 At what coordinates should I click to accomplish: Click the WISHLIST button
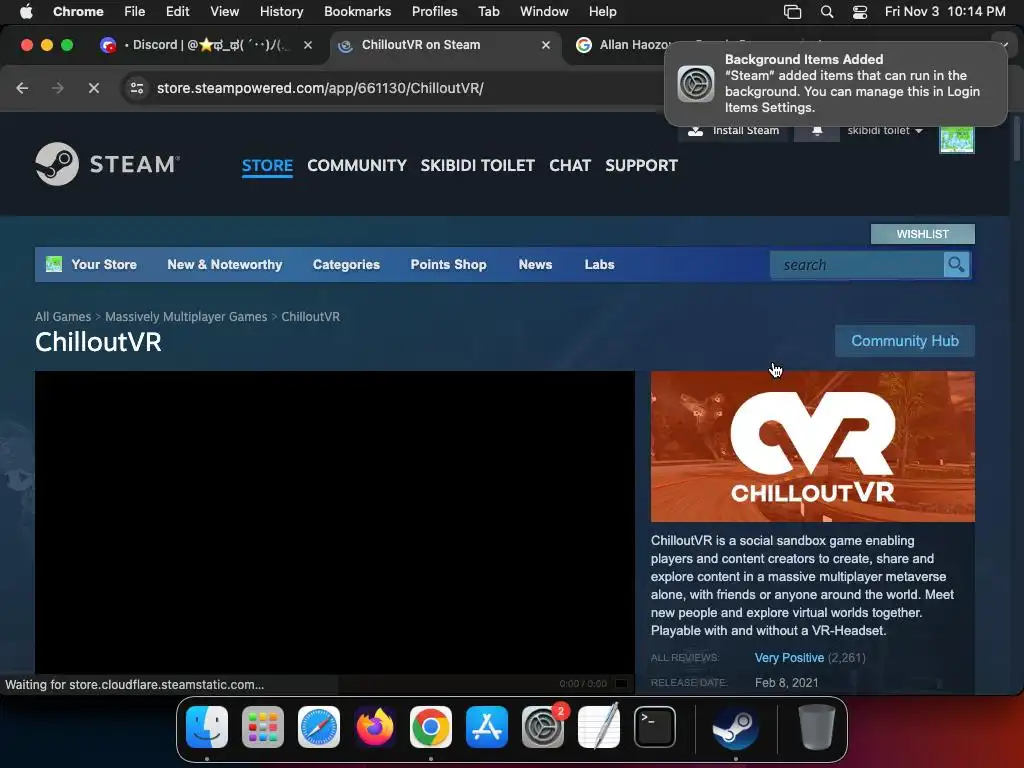[x=922, y=234]
